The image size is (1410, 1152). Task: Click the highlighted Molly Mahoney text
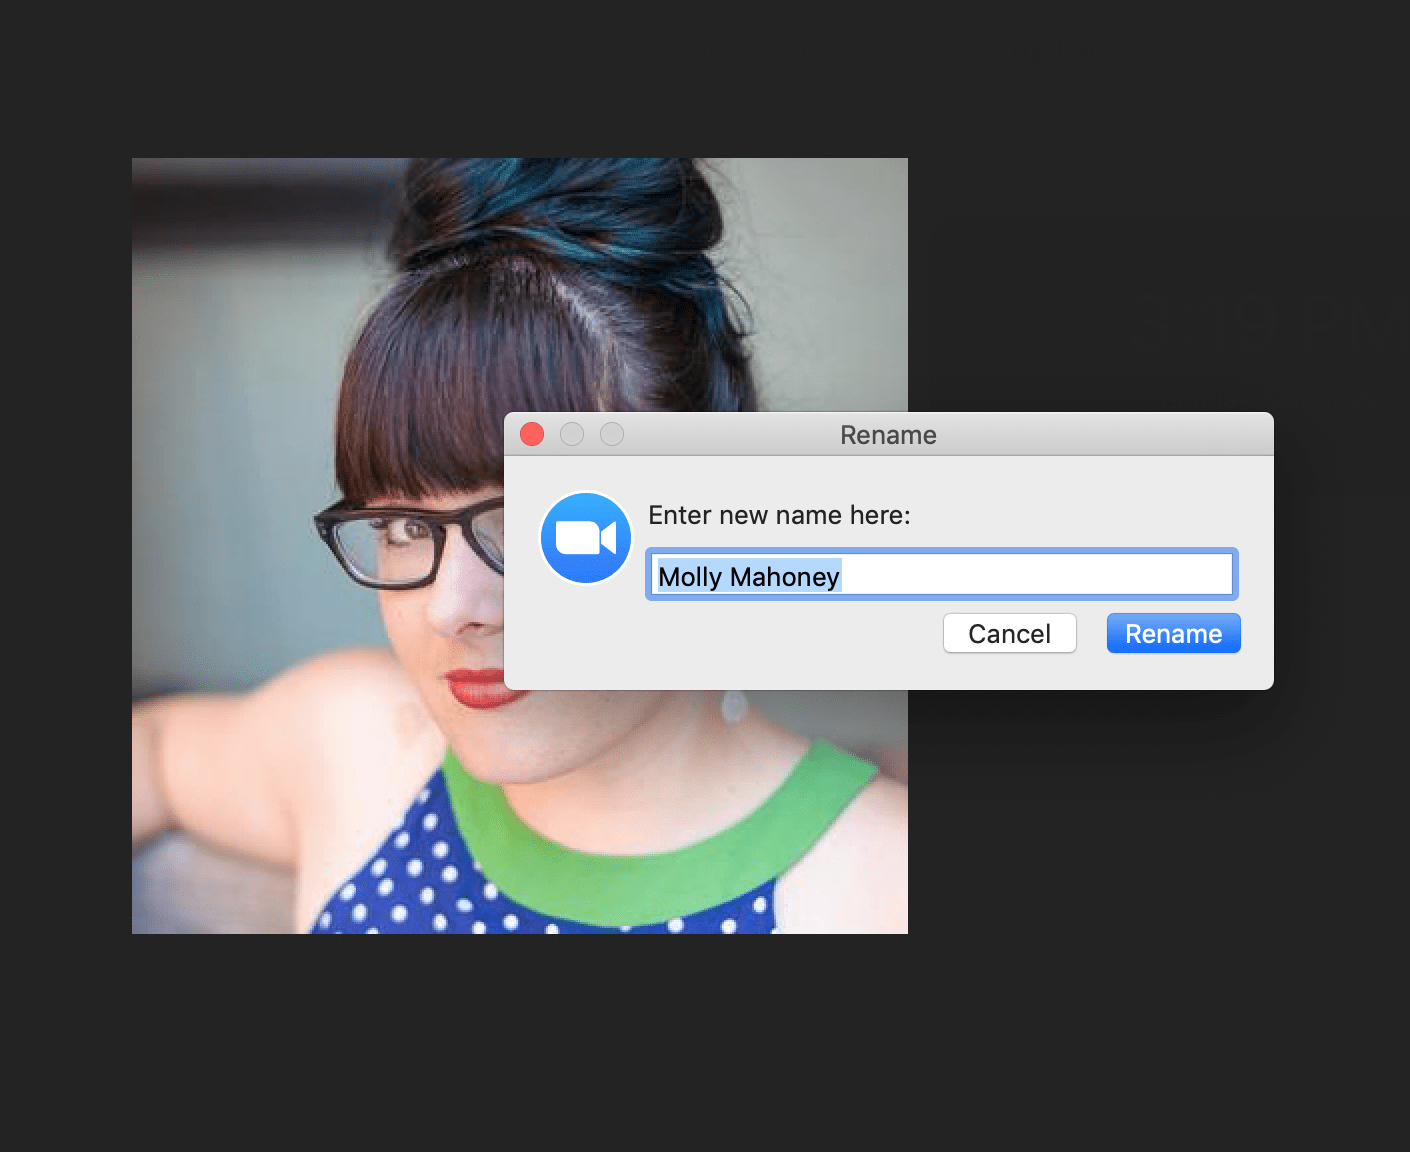(x=749, y=576)
